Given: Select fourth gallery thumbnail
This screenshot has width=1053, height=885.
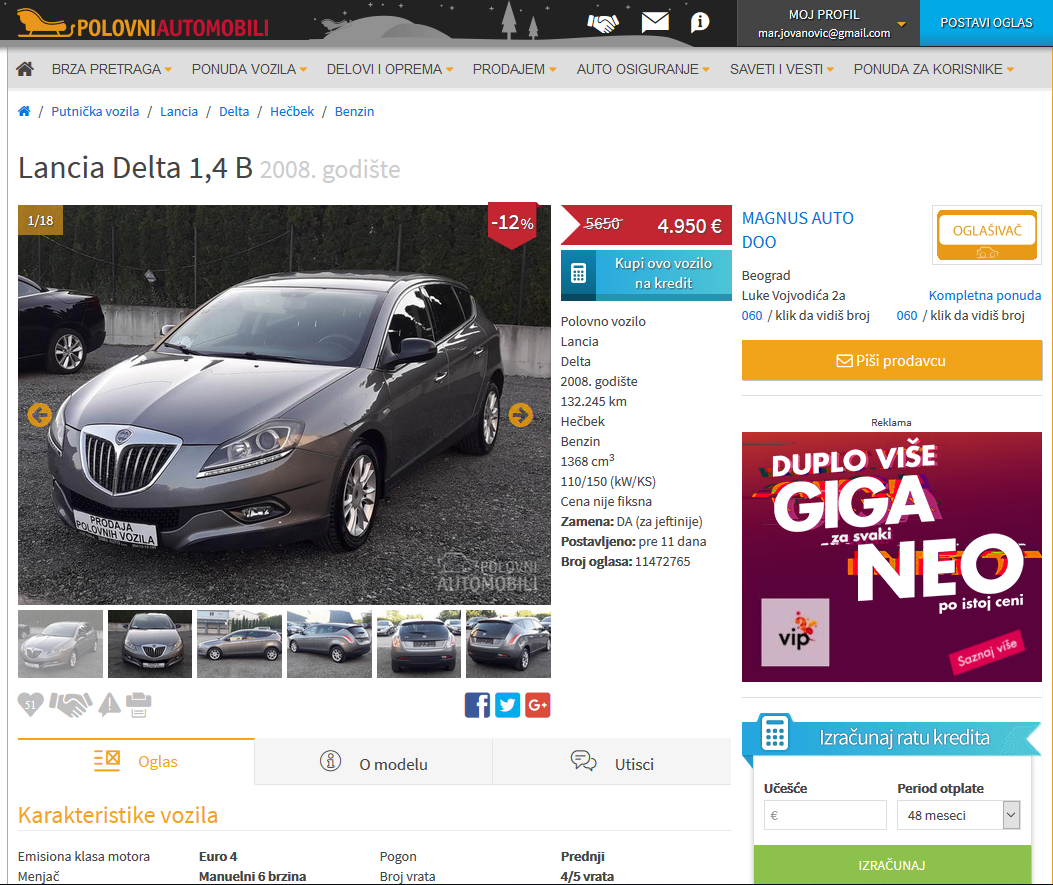Looking at the screenshot, I should (x=329, y=644).
